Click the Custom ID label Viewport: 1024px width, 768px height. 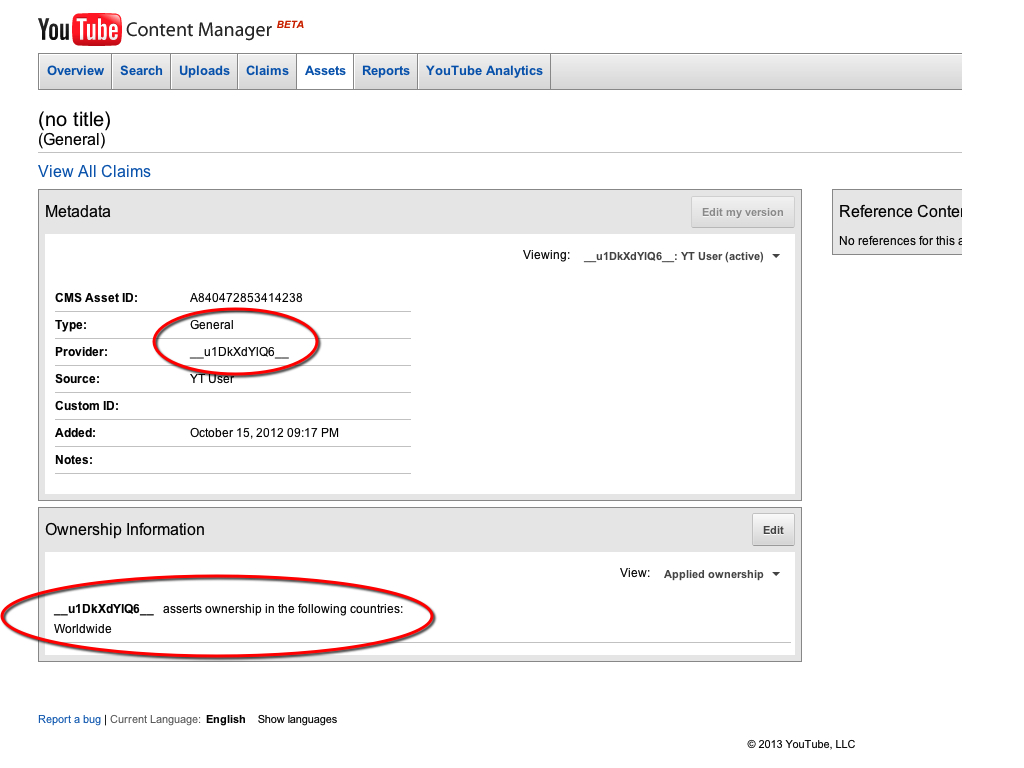click(x=87, y=406)
